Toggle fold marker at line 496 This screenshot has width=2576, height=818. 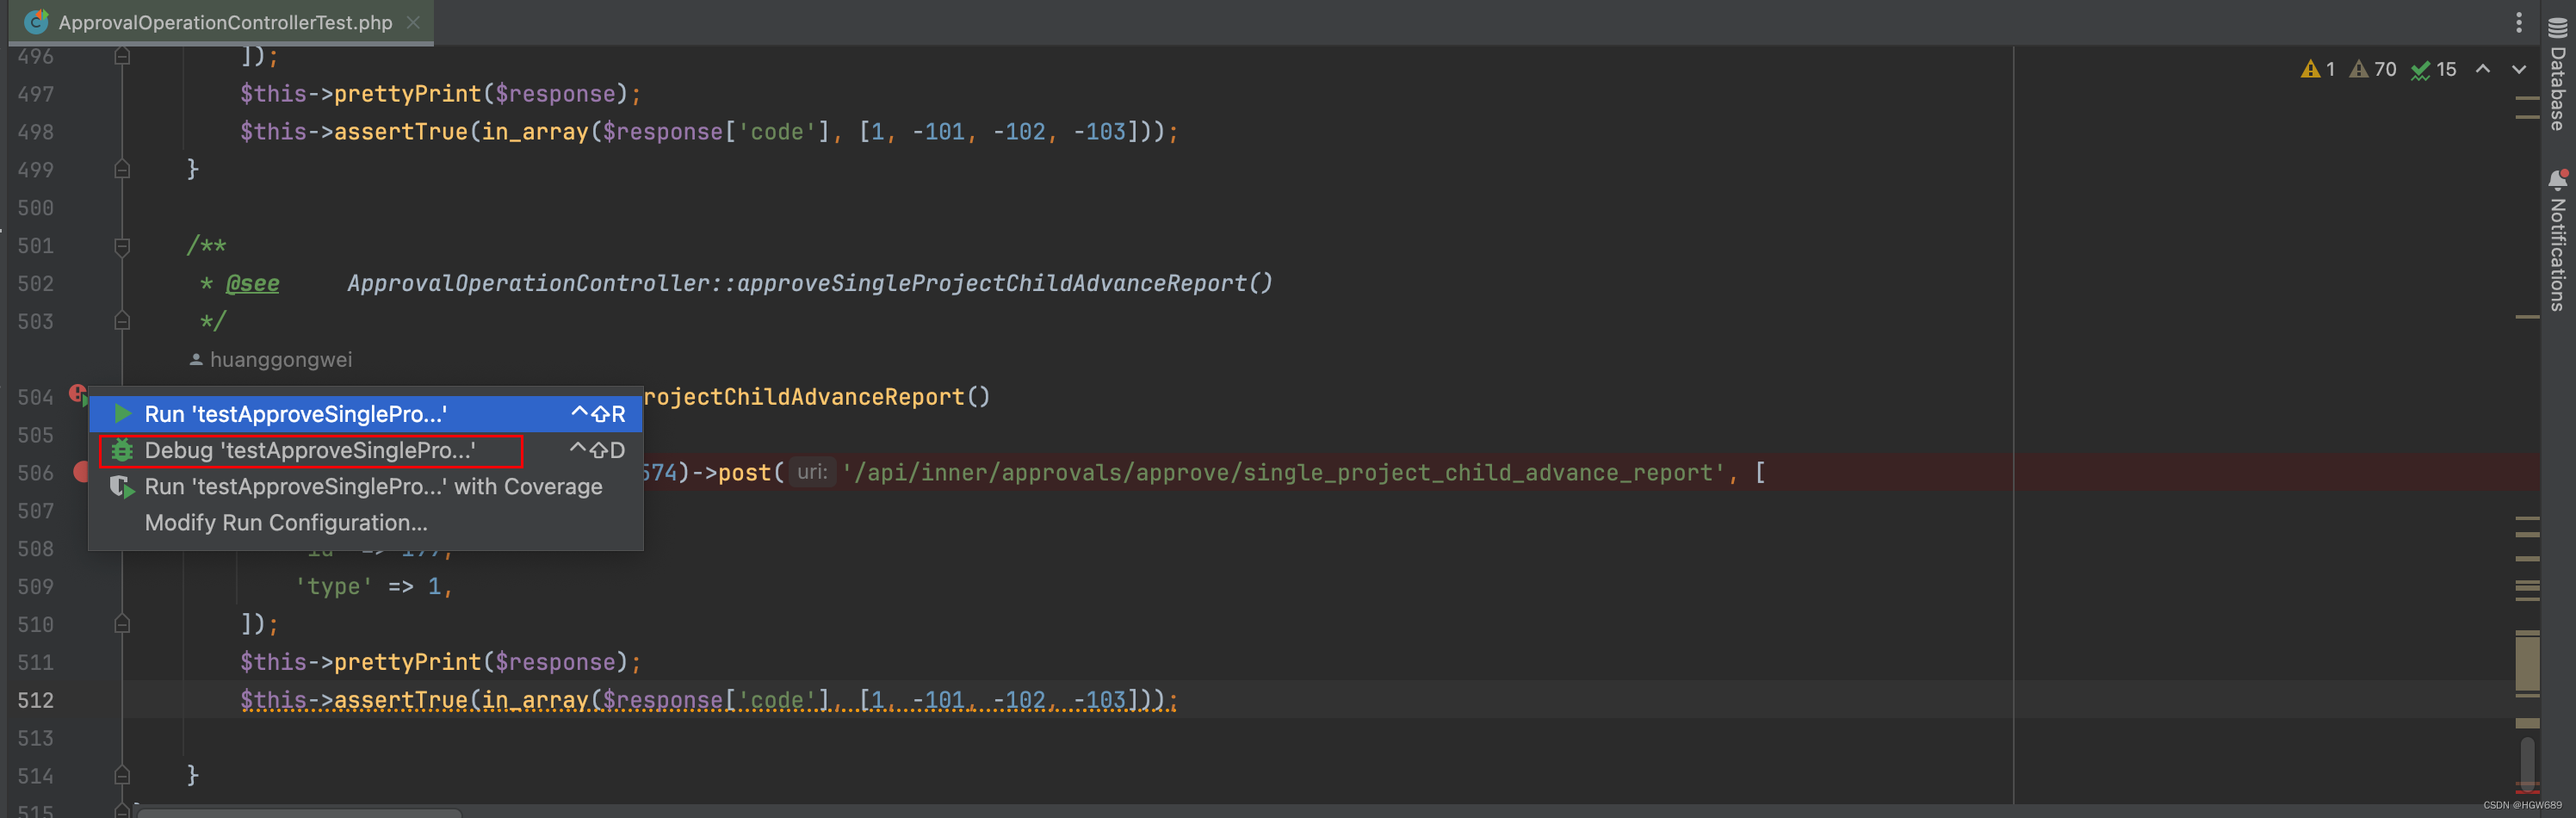point(122,56)
